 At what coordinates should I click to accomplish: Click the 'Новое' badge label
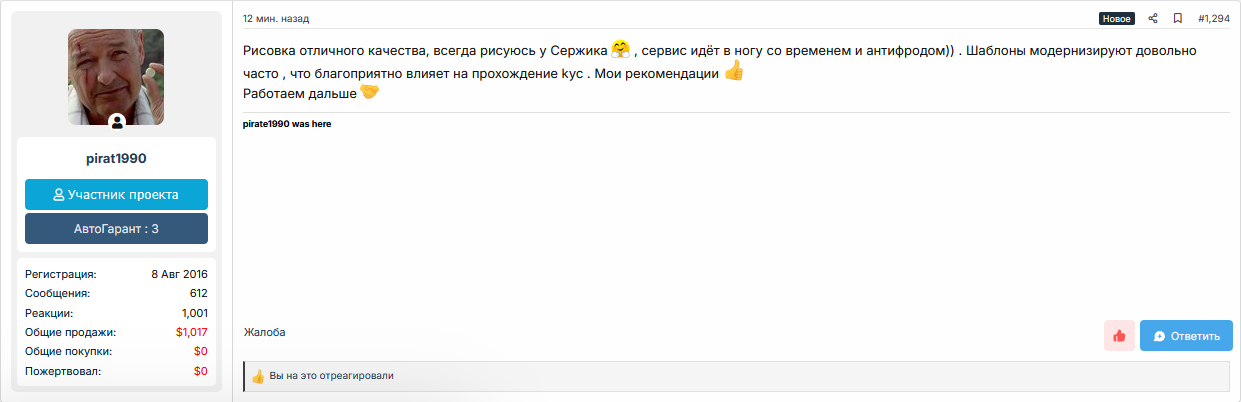point(1116,18)
